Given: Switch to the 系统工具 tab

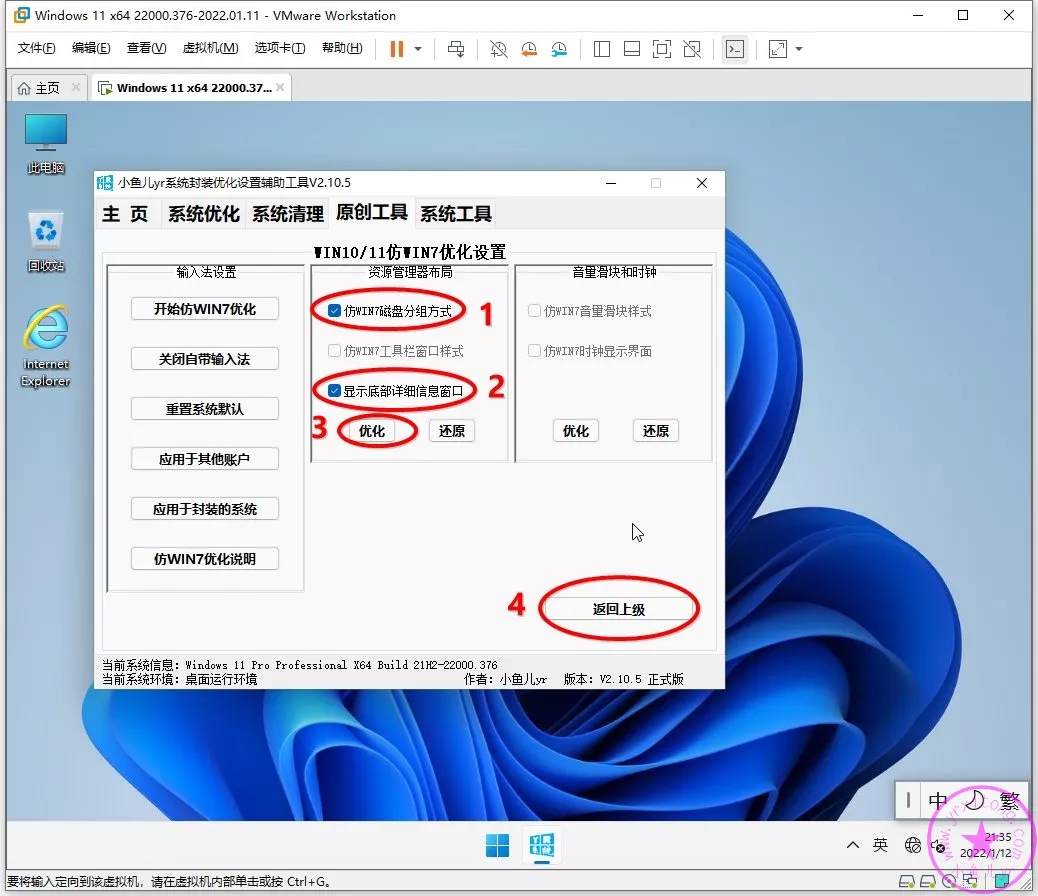Looking at the screenshot, I should (x=456, y=213).
